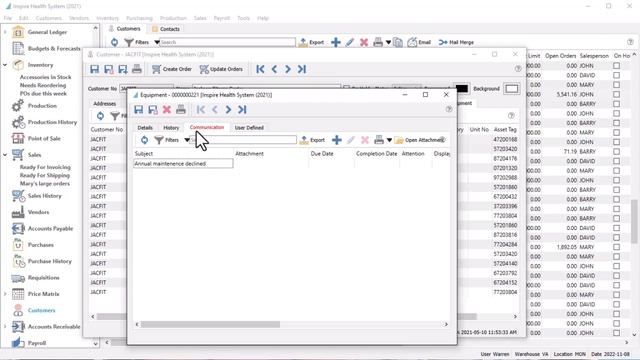The width and height of the screenshot is (640, 360).
Task: Toggle On Hold checkbox in 71.19 BARRY row
Action: click(x=616, y=151)
